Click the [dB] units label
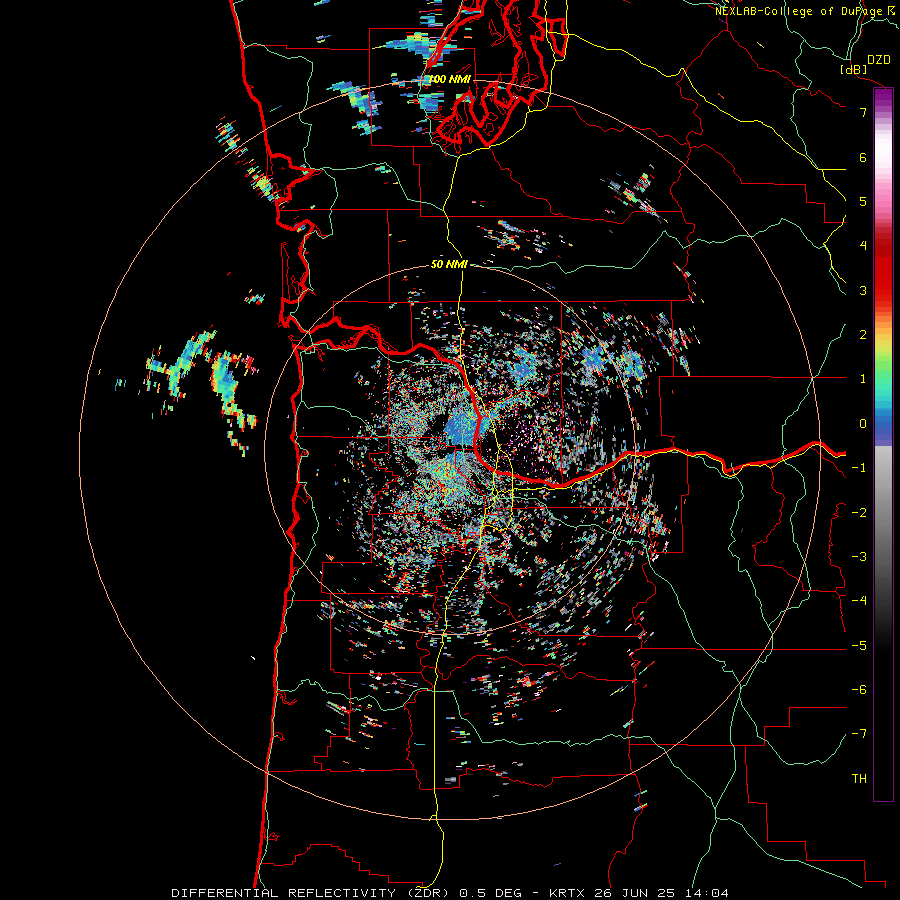900x900 pixels. [854, 69]
